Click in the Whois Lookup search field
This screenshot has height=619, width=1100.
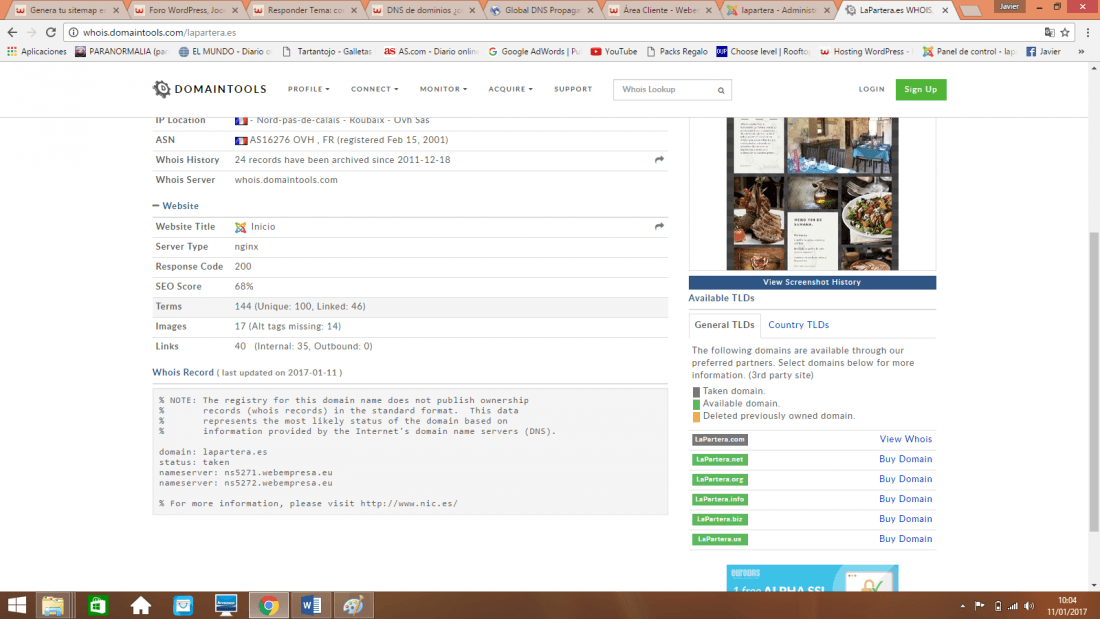[x=664, y=90]
